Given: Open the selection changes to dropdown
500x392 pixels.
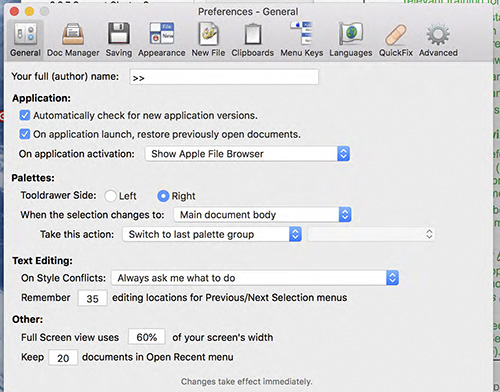Looking at the screenshot, I should point(262,215).
